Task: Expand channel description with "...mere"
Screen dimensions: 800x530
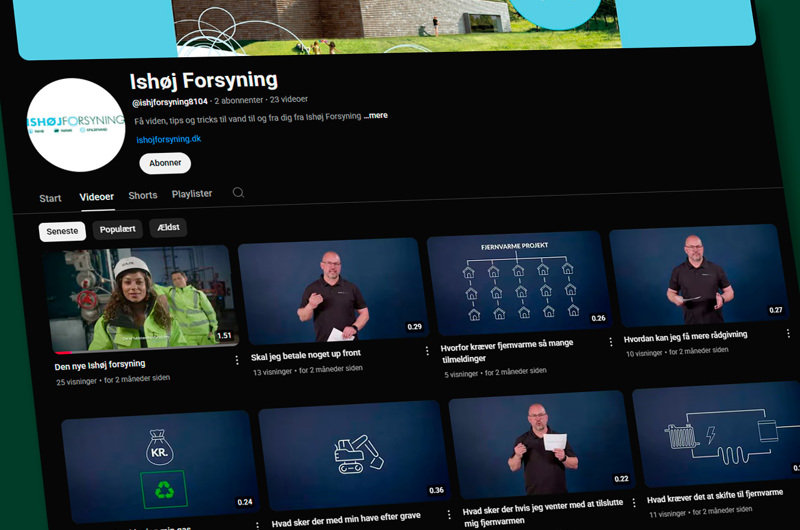Action: coord(376,116)
